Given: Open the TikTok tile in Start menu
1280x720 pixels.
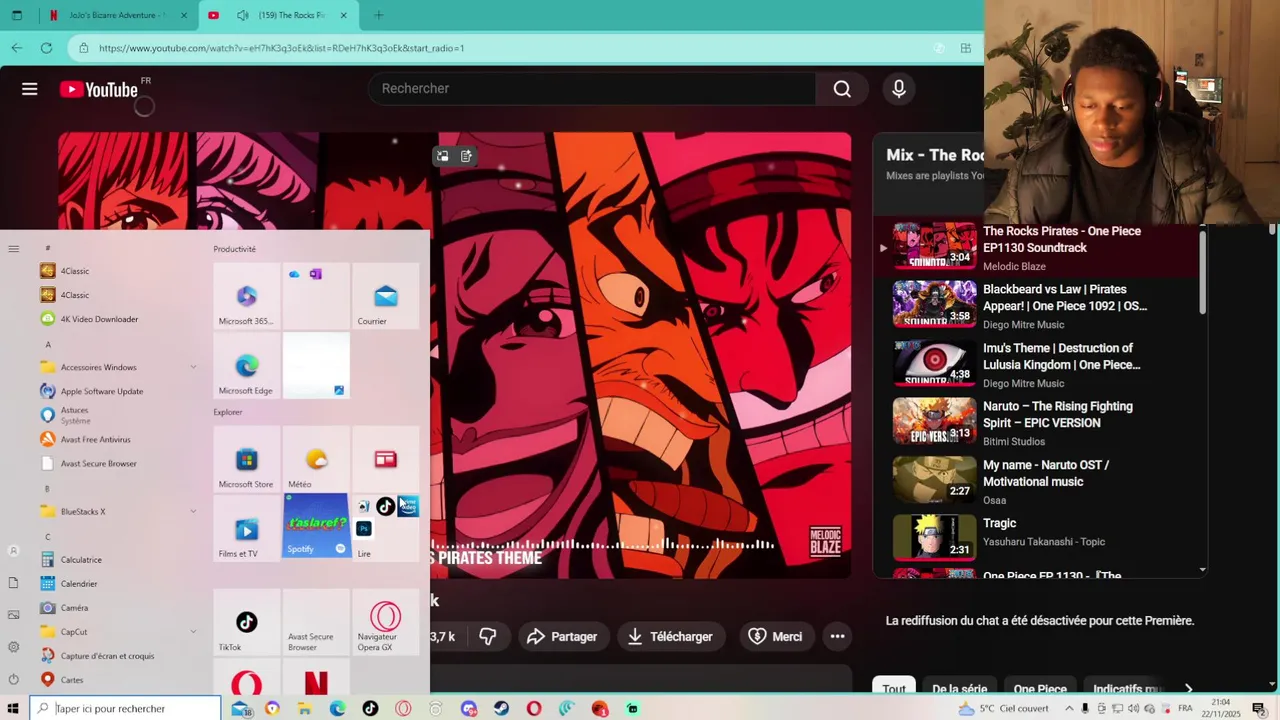Looking at the screenshot, I should tap(246, 622).
